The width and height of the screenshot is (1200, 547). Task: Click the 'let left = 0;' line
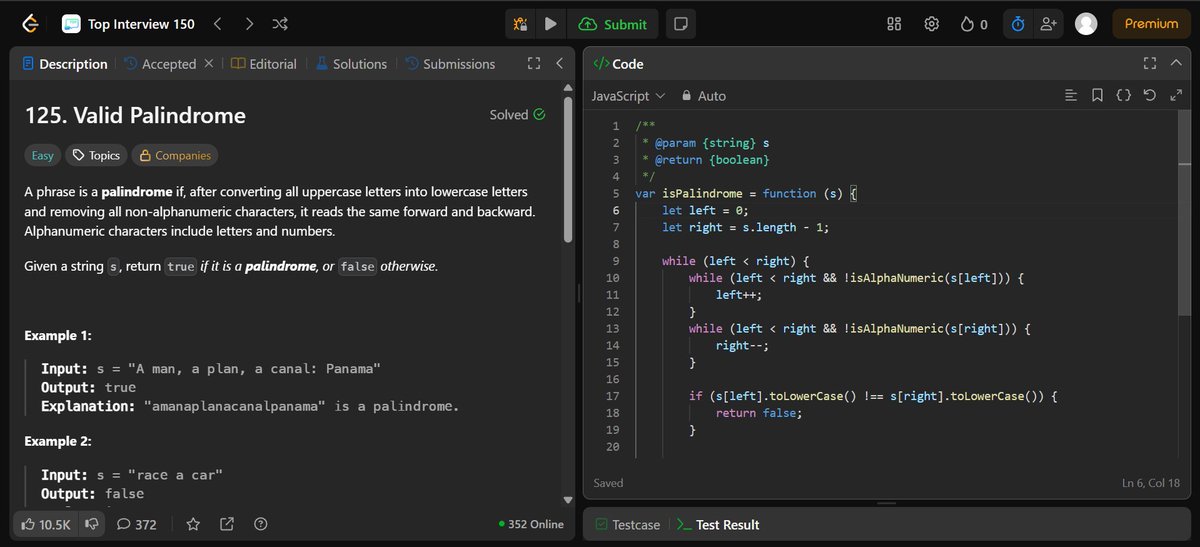705,210
